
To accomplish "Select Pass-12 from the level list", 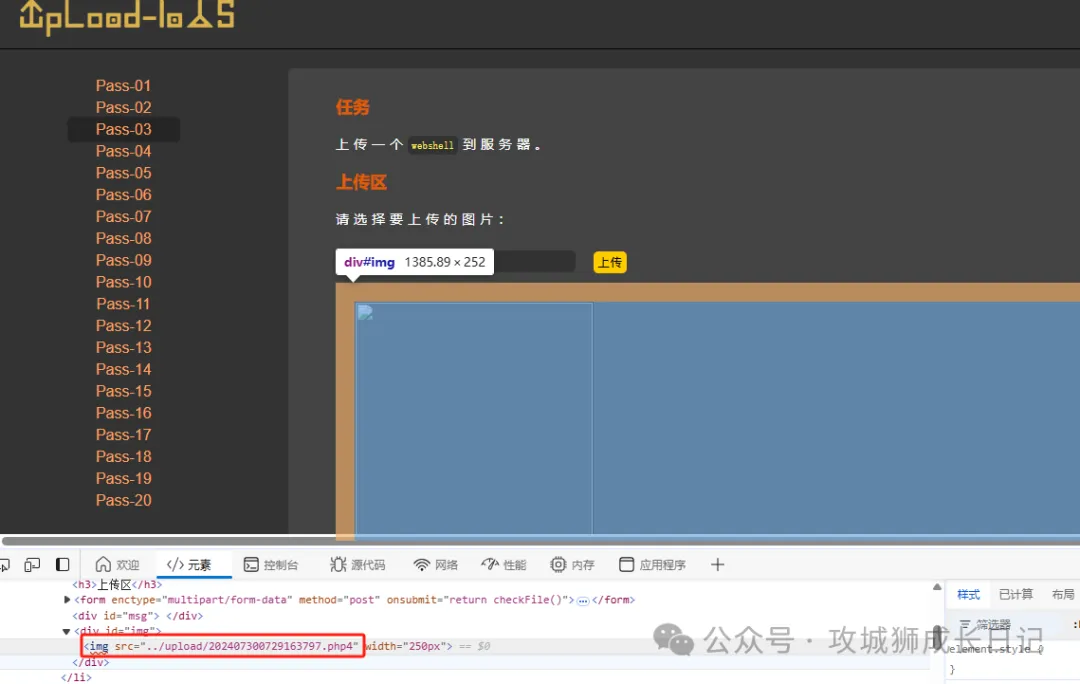I will (124, 325).
